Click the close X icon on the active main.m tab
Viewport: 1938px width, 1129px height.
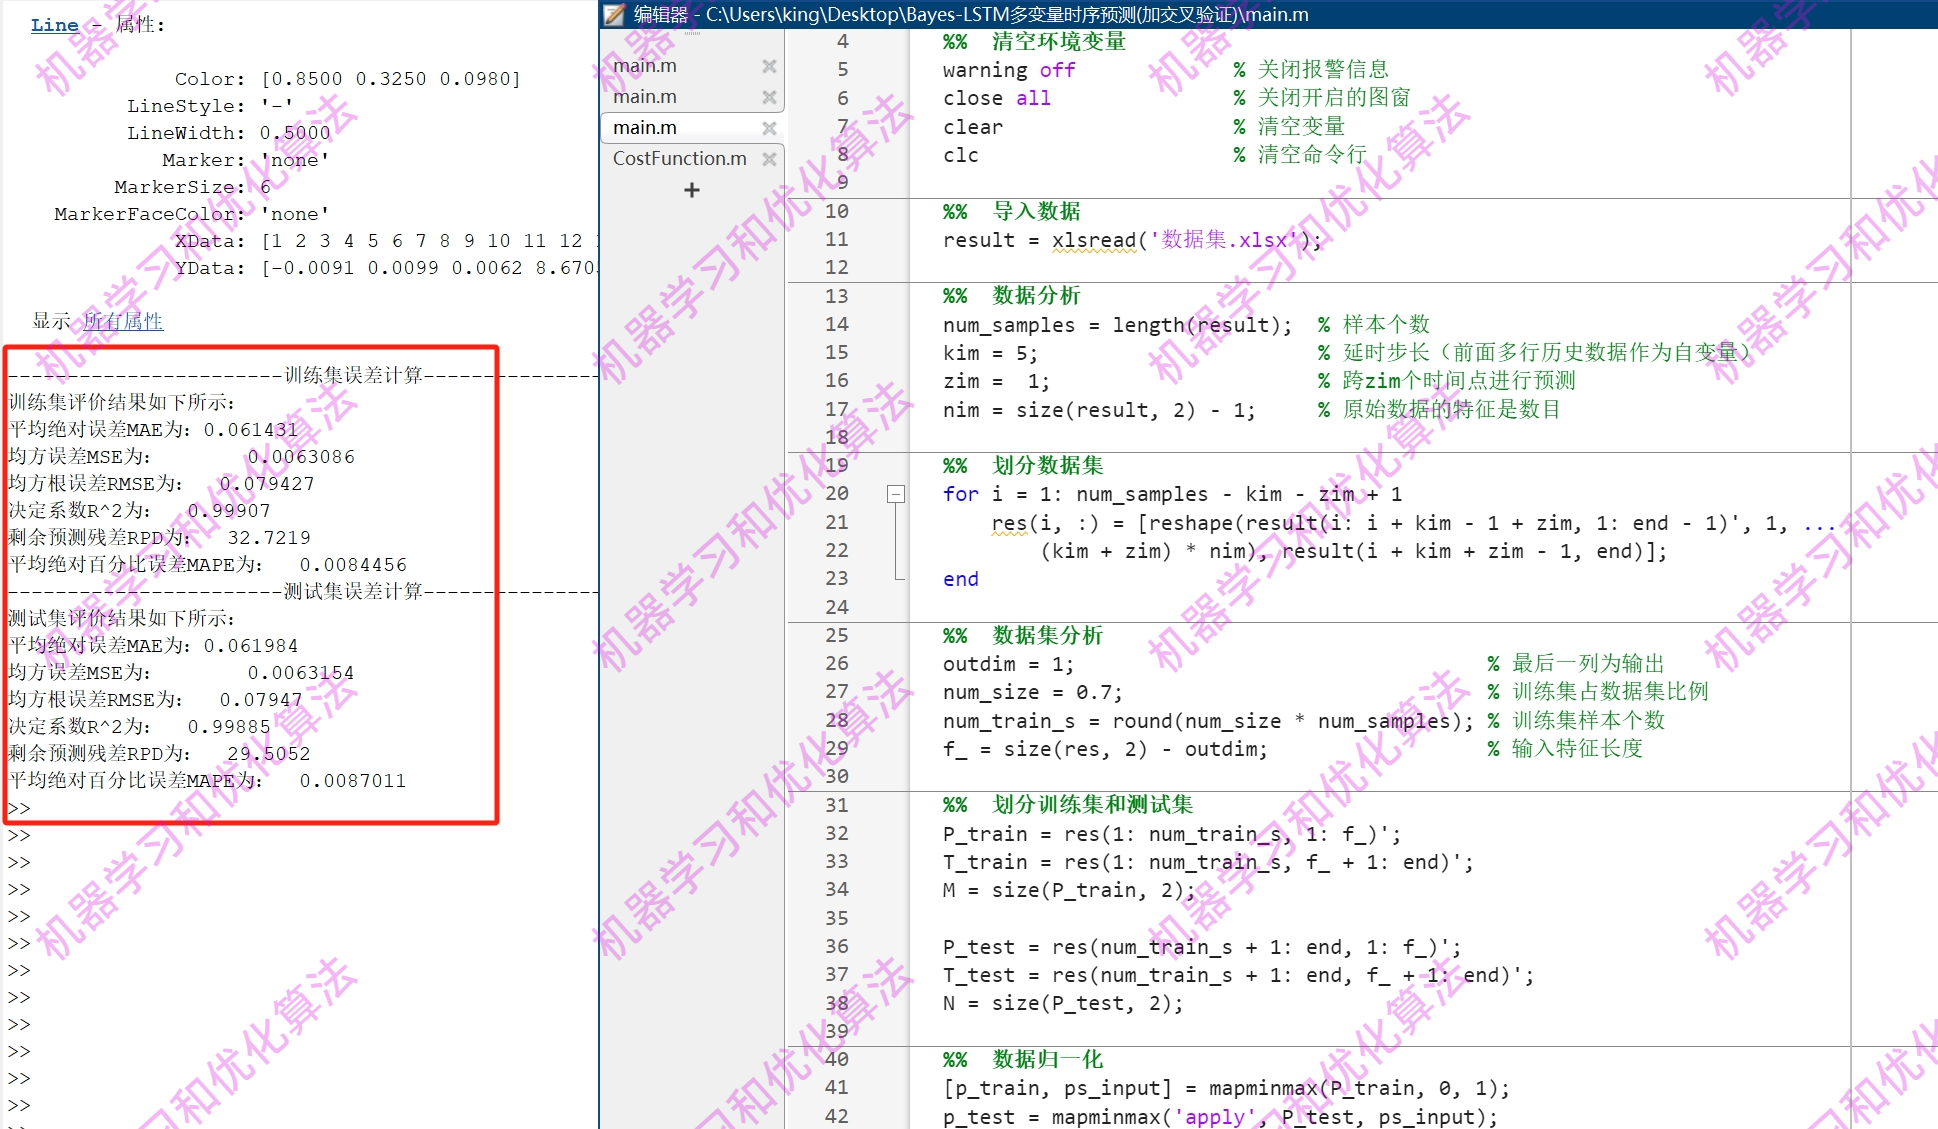[769, 127]
